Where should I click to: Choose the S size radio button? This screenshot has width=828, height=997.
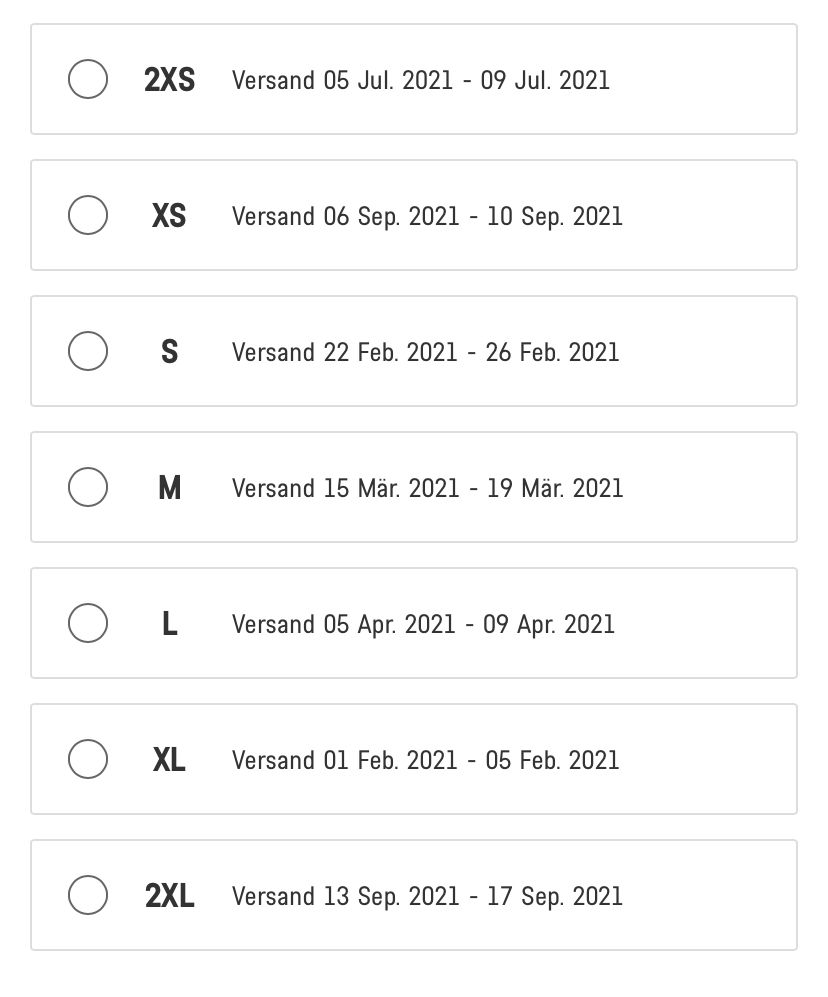[88, 352]
